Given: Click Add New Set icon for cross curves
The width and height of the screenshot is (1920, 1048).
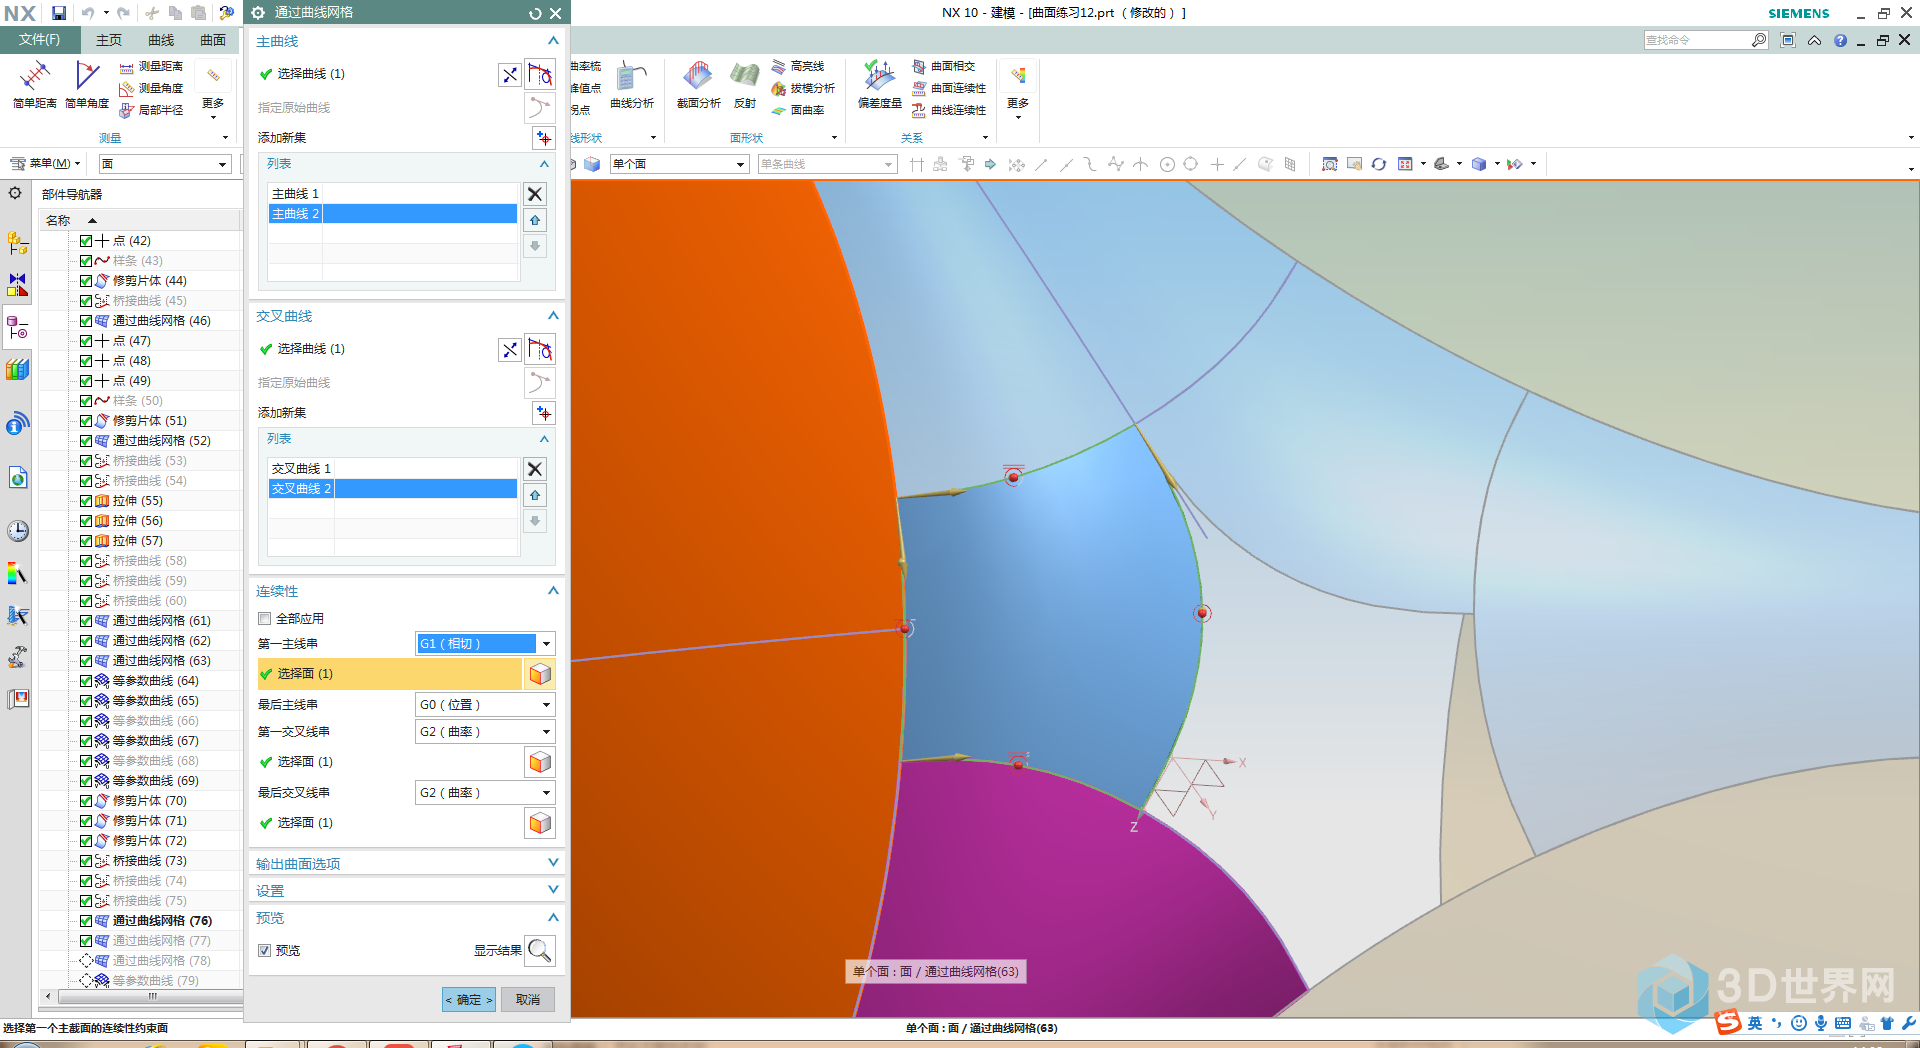Looking at the screenshot, I should (543, 413).
